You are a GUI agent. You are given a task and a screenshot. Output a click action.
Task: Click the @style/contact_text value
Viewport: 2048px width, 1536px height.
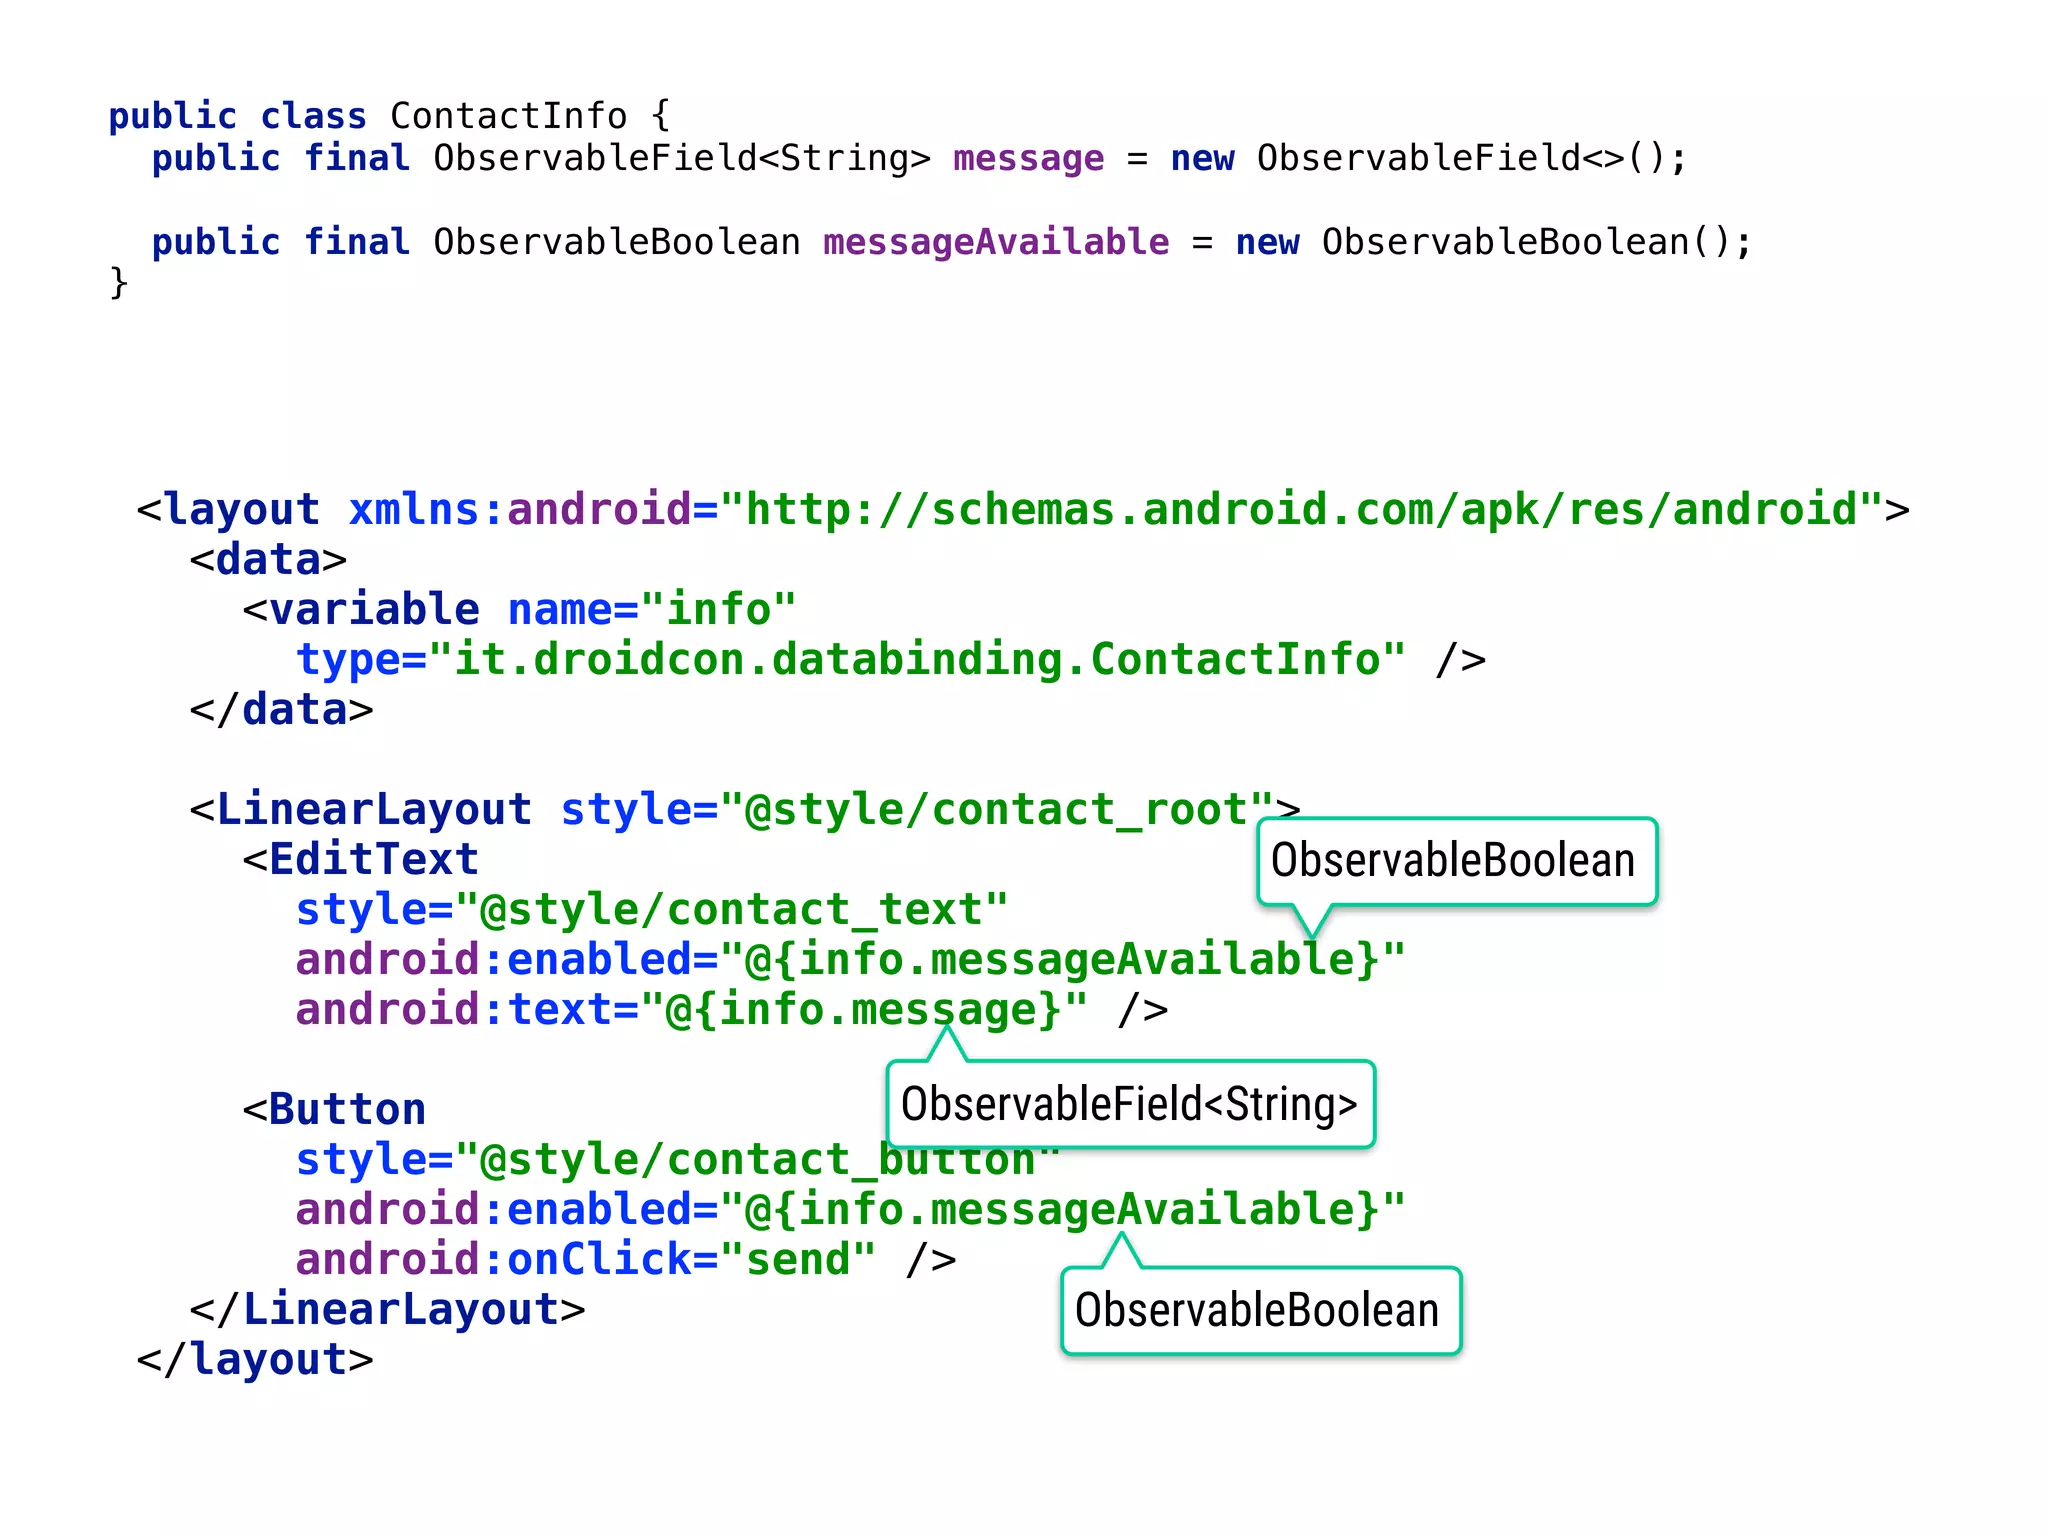732,909
